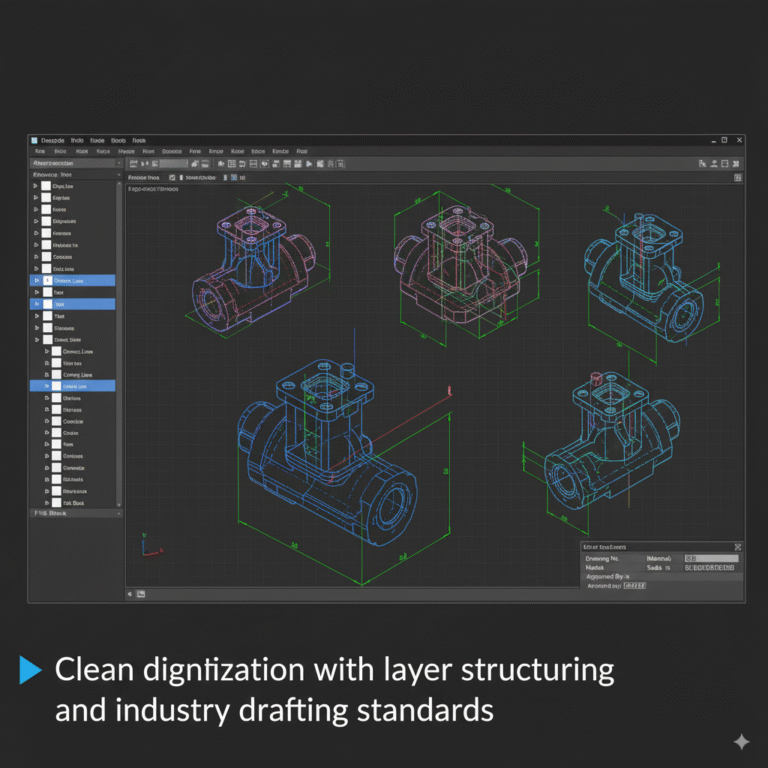Click the viewport icon at the canvas top-right corner
This screenshot has width=768, height=768.
point(737,177)
